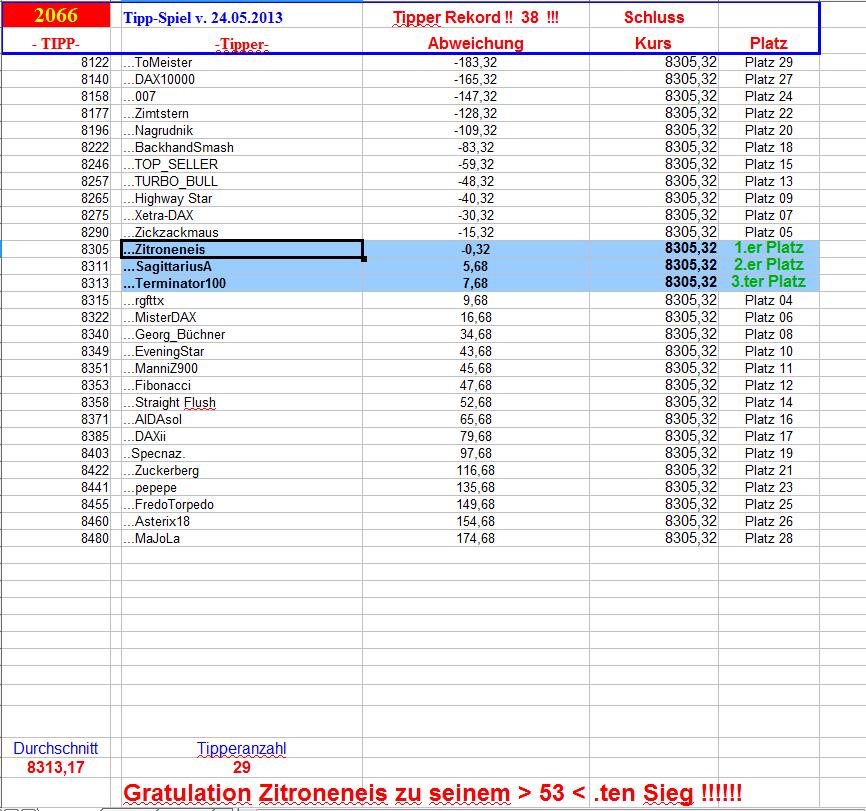Click the '...EveningStar' cell
Viewport: 866px width, 811px height.
coord(242,351)
